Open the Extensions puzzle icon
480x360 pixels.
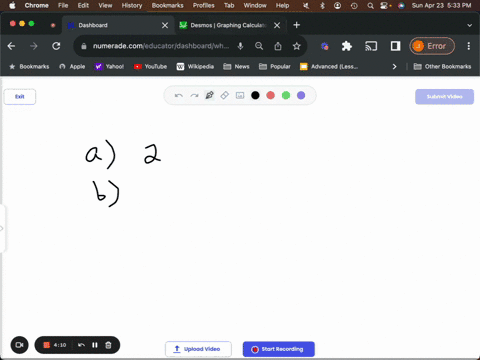tap(347, 46)
